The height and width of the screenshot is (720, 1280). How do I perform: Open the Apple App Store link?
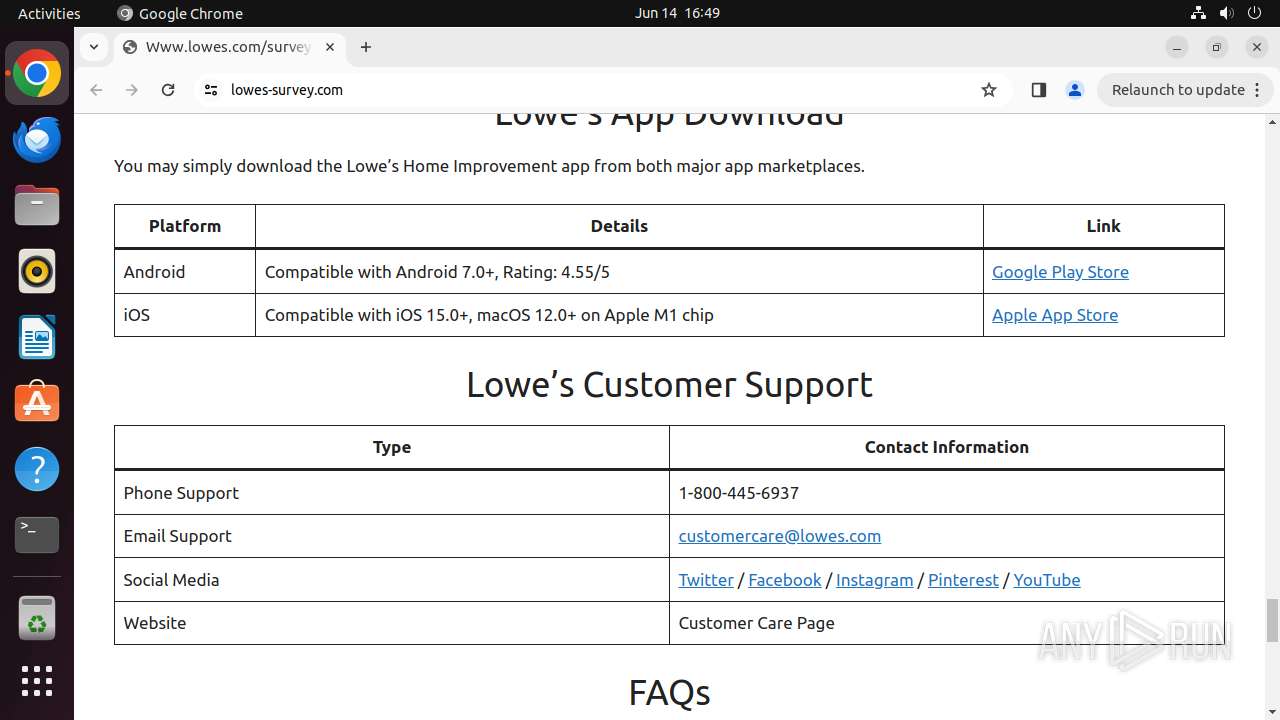1055,315
